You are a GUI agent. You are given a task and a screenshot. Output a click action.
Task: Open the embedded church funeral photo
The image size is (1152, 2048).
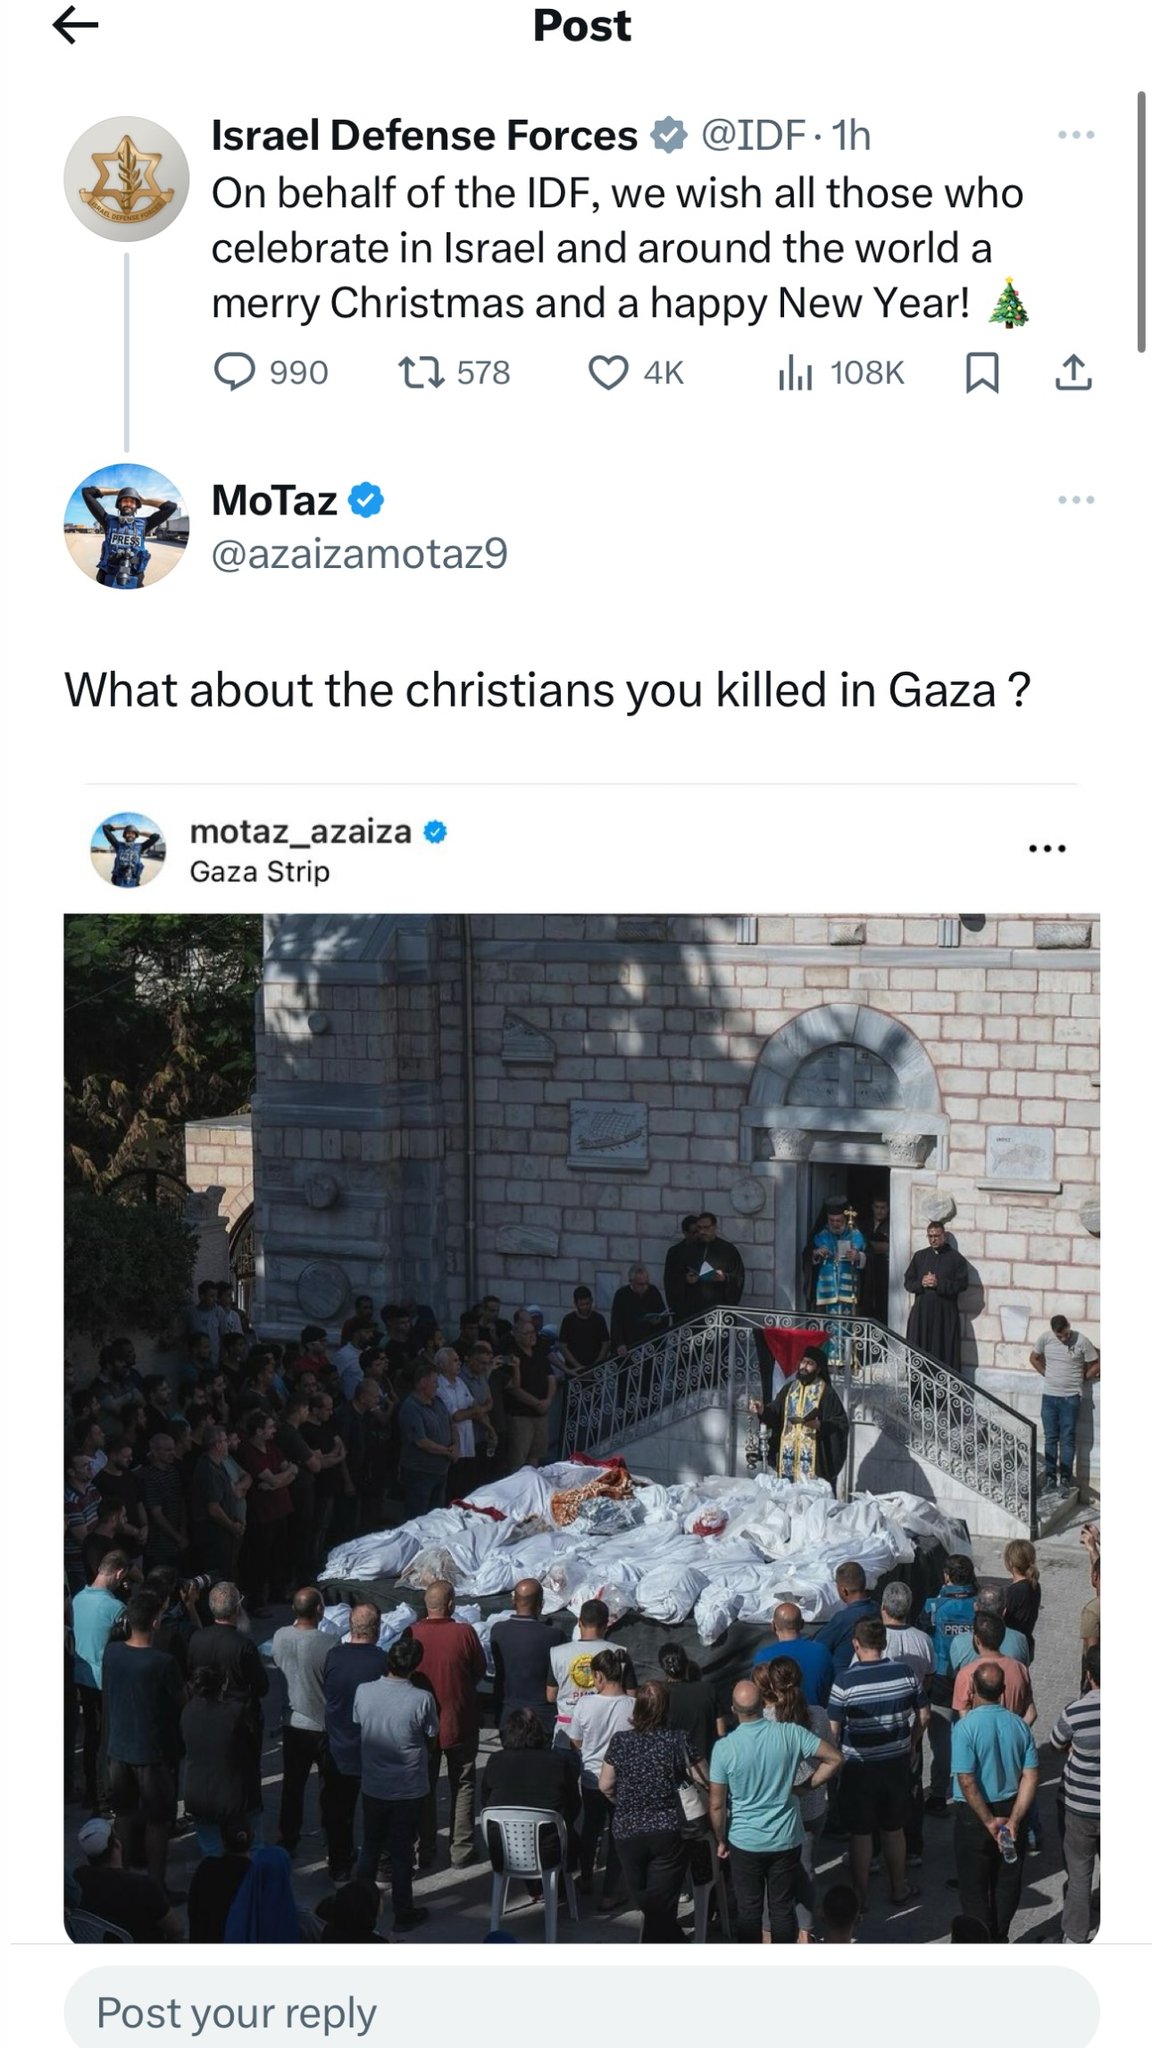point(581,1427)
